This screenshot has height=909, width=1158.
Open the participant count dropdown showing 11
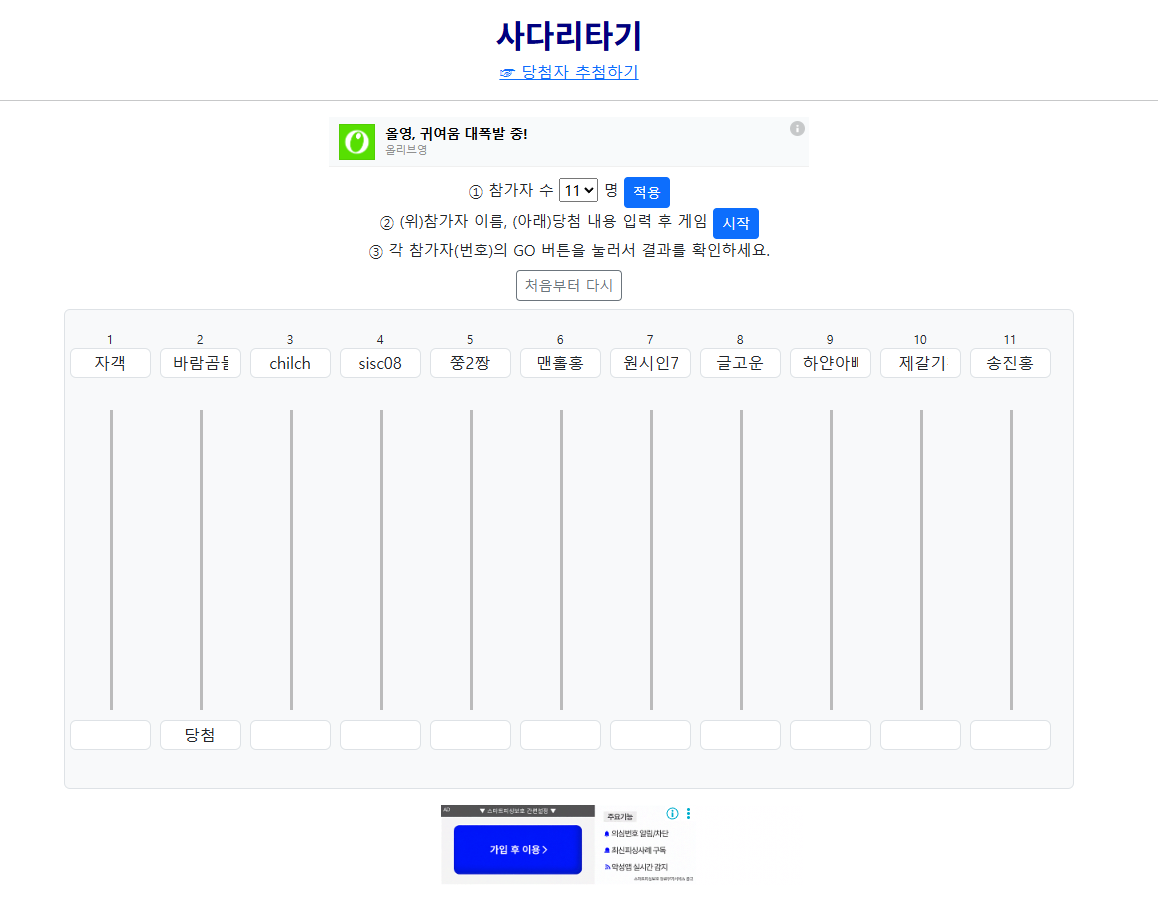point(578,191)
